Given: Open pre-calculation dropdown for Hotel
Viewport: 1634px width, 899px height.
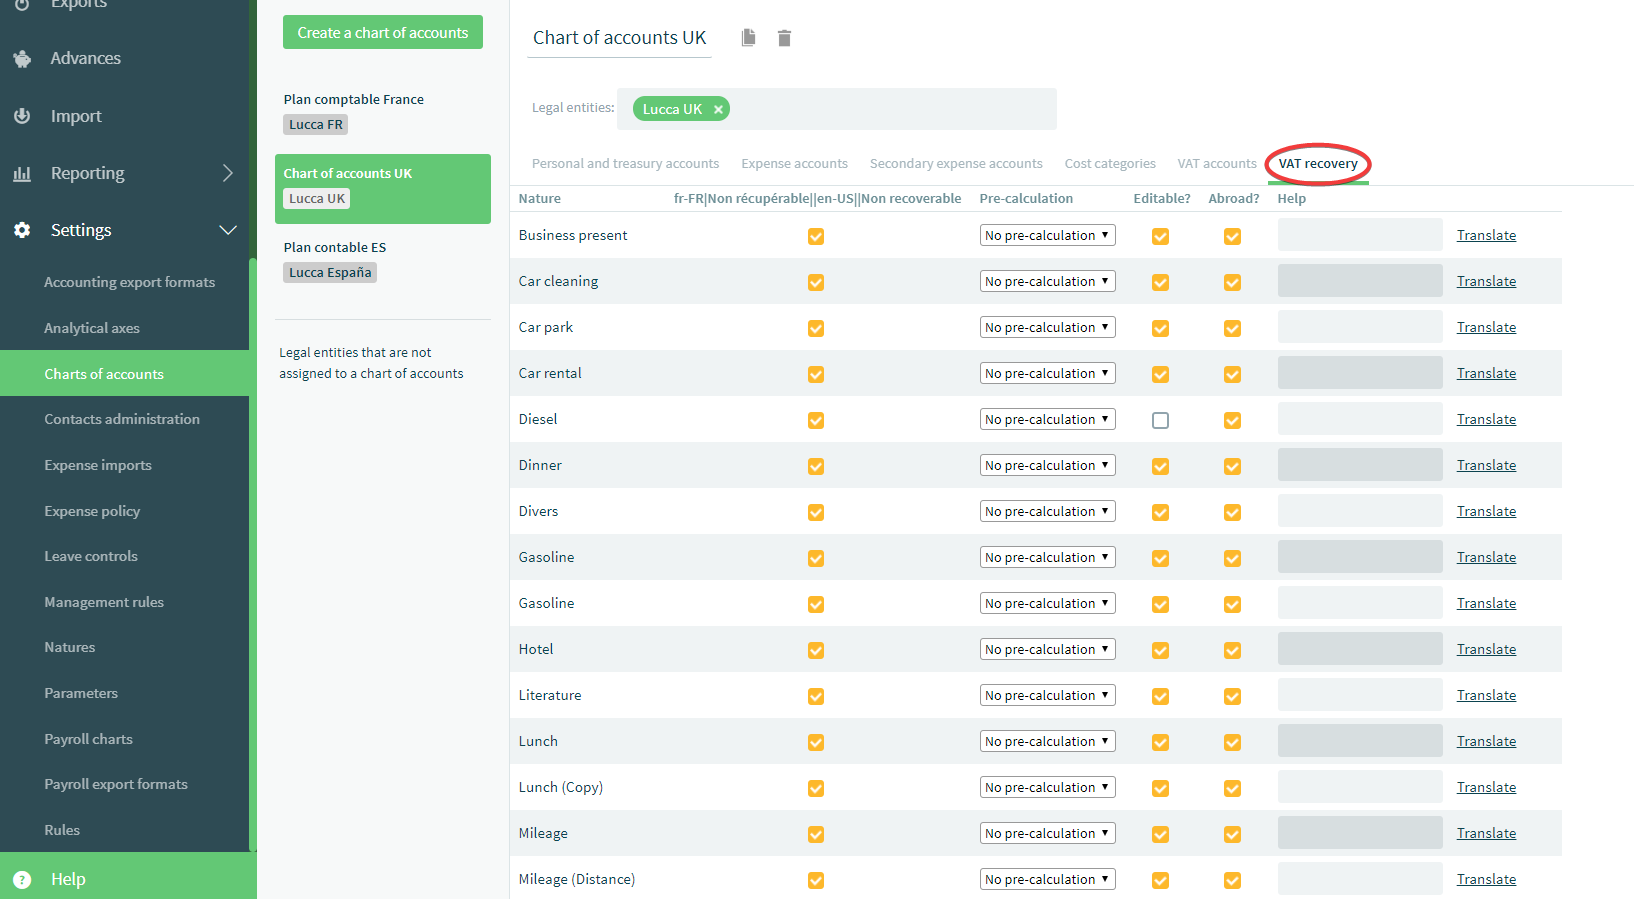Looking at the screenshot, I should [1047, 649].
